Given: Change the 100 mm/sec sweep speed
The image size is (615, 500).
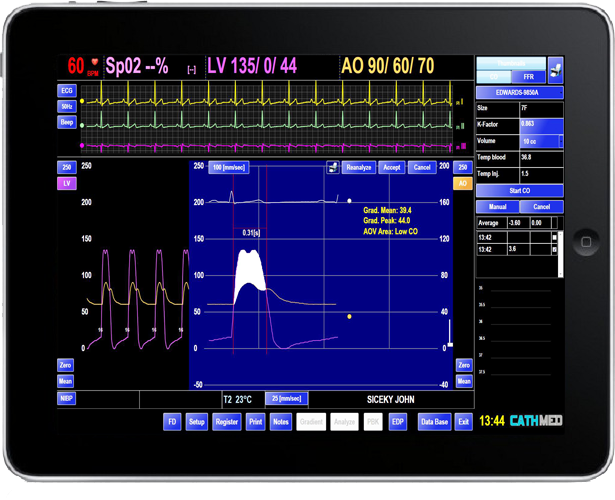Looking at the screenshot, I should pos(229,167).
